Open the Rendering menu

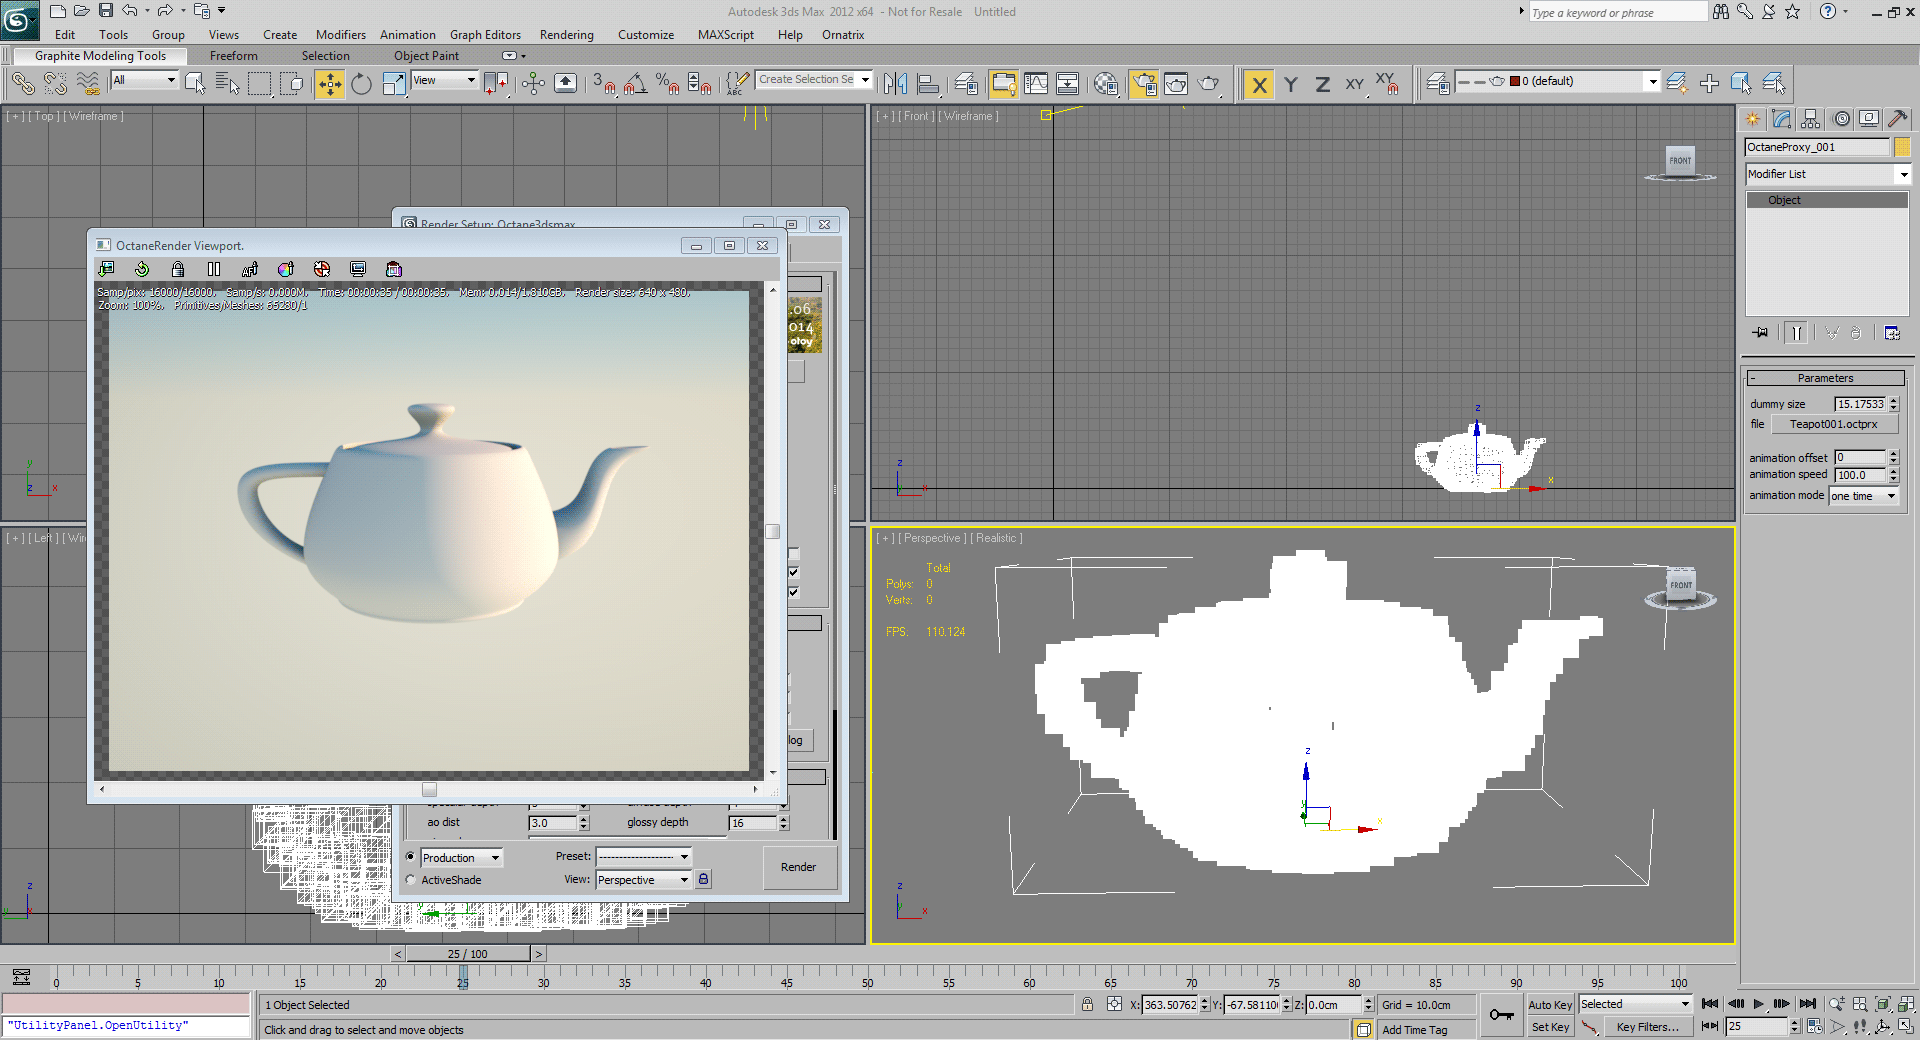click(x=566, y=35)
